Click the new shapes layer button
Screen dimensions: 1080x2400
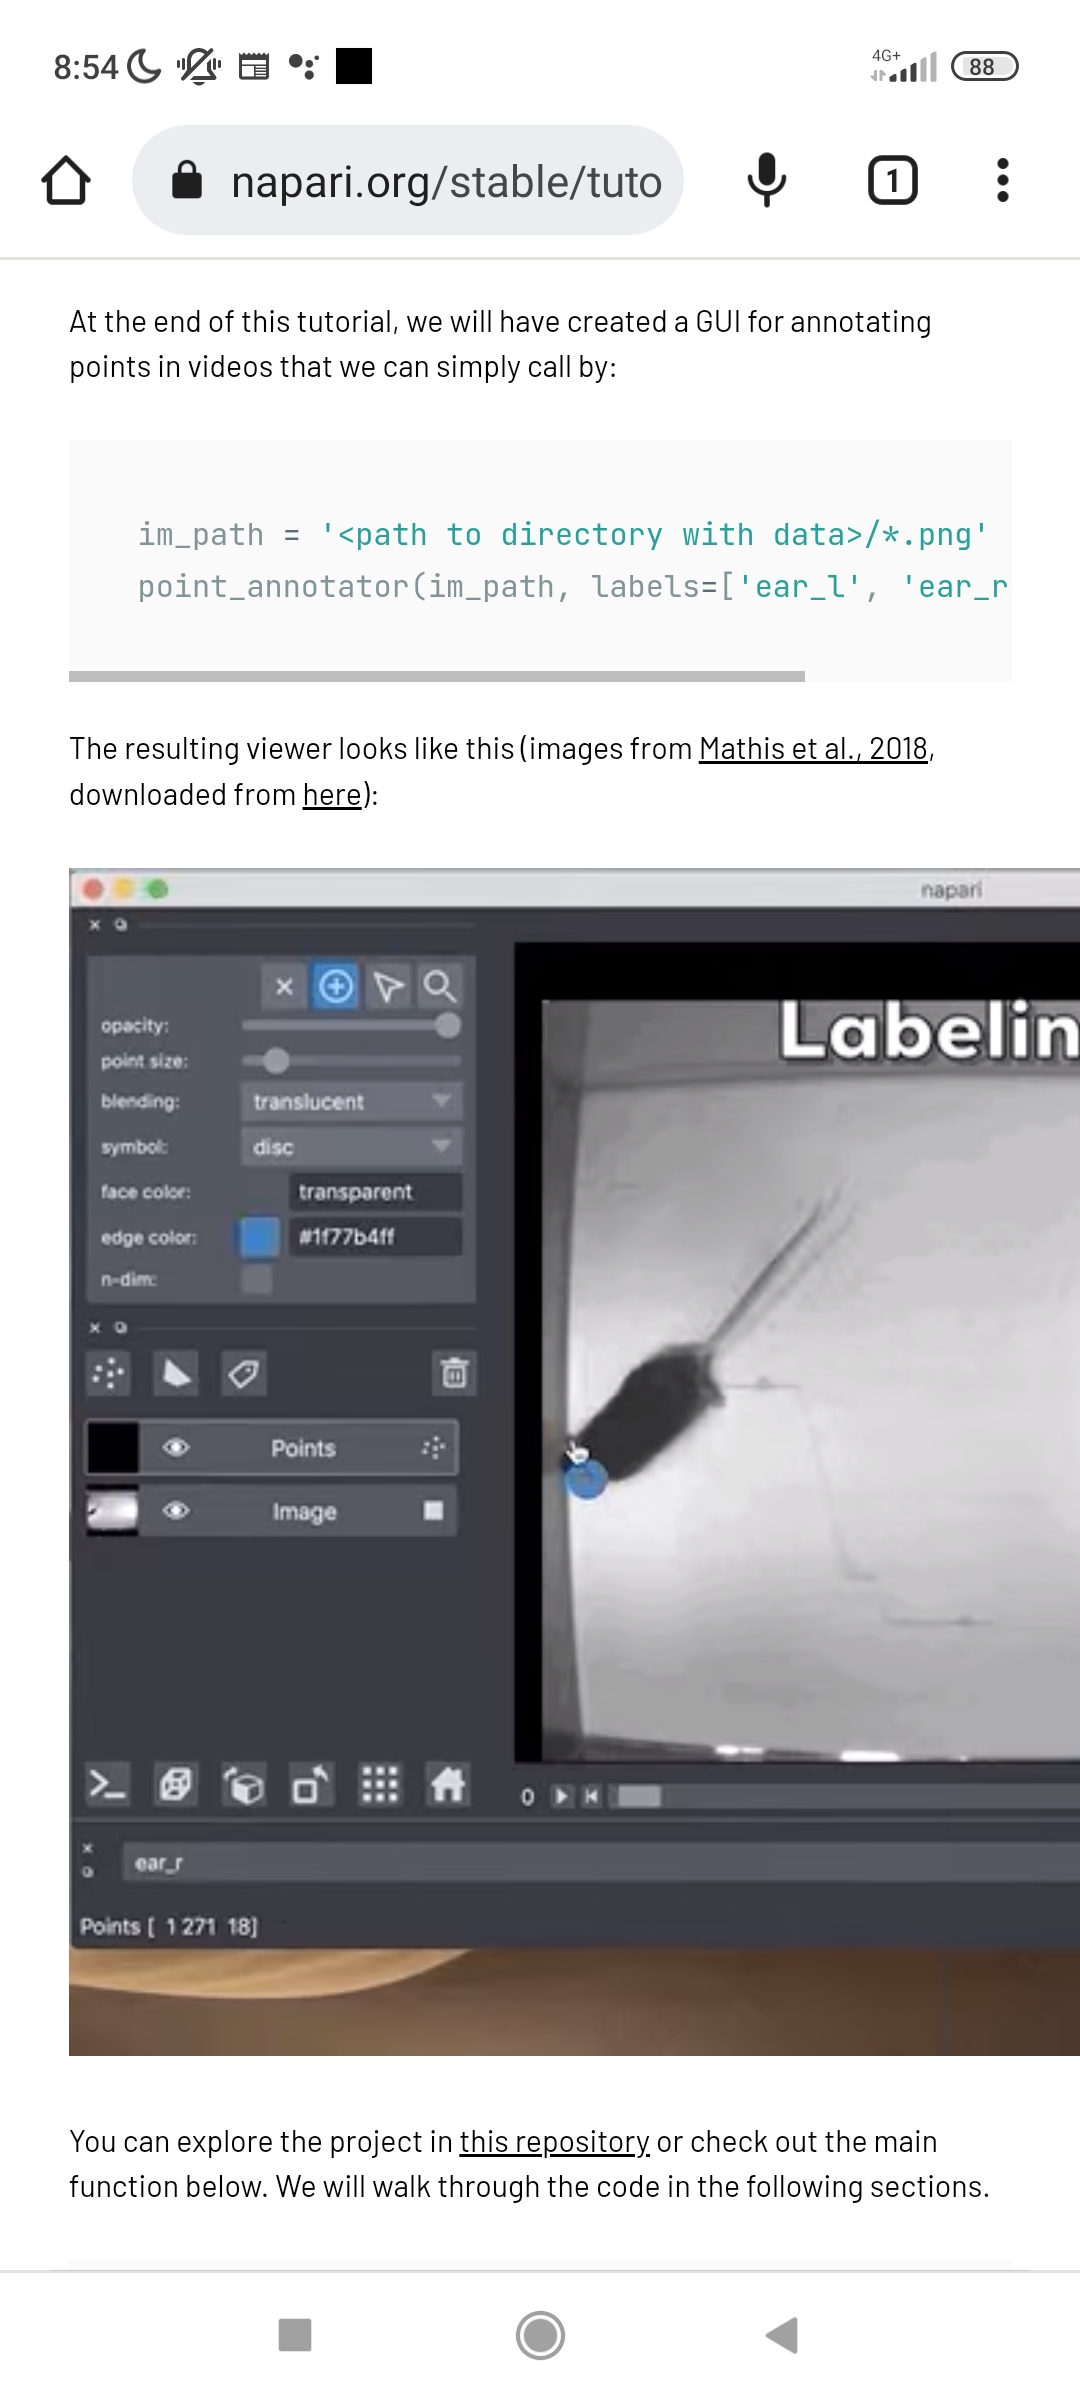tap(176, 1373)
